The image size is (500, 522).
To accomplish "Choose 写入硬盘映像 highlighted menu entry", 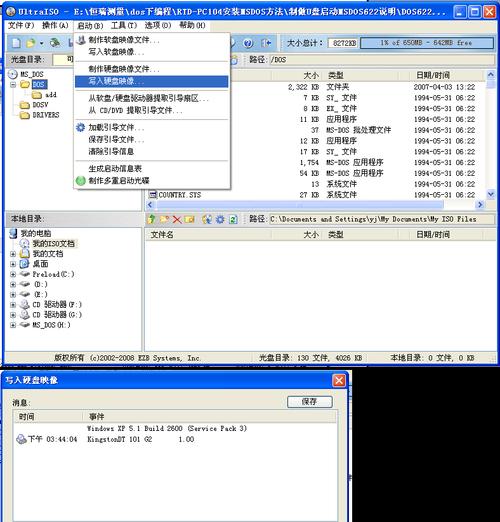I will (x=152, y=81).
